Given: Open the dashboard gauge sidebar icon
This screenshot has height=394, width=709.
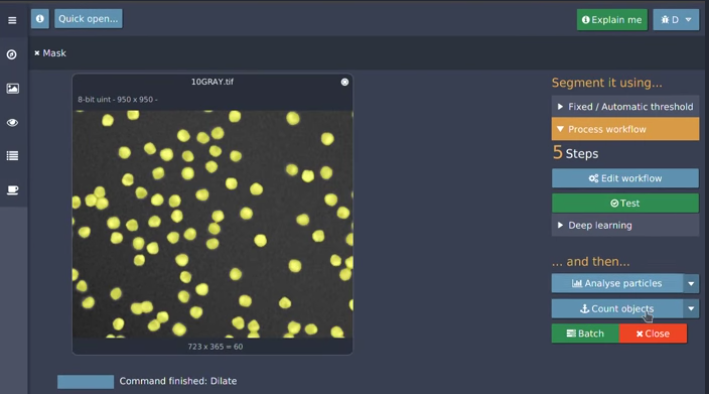Looking at the screenshot, I should coord(12,54).
